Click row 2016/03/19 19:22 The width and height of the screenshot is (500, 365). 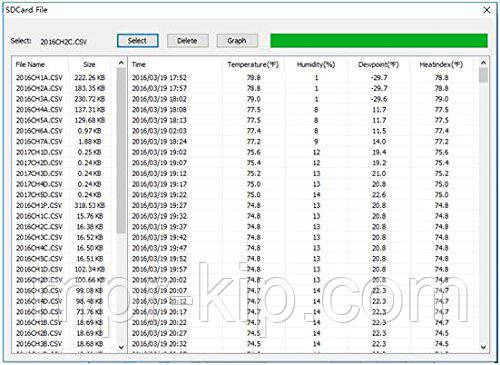[303, 195]
